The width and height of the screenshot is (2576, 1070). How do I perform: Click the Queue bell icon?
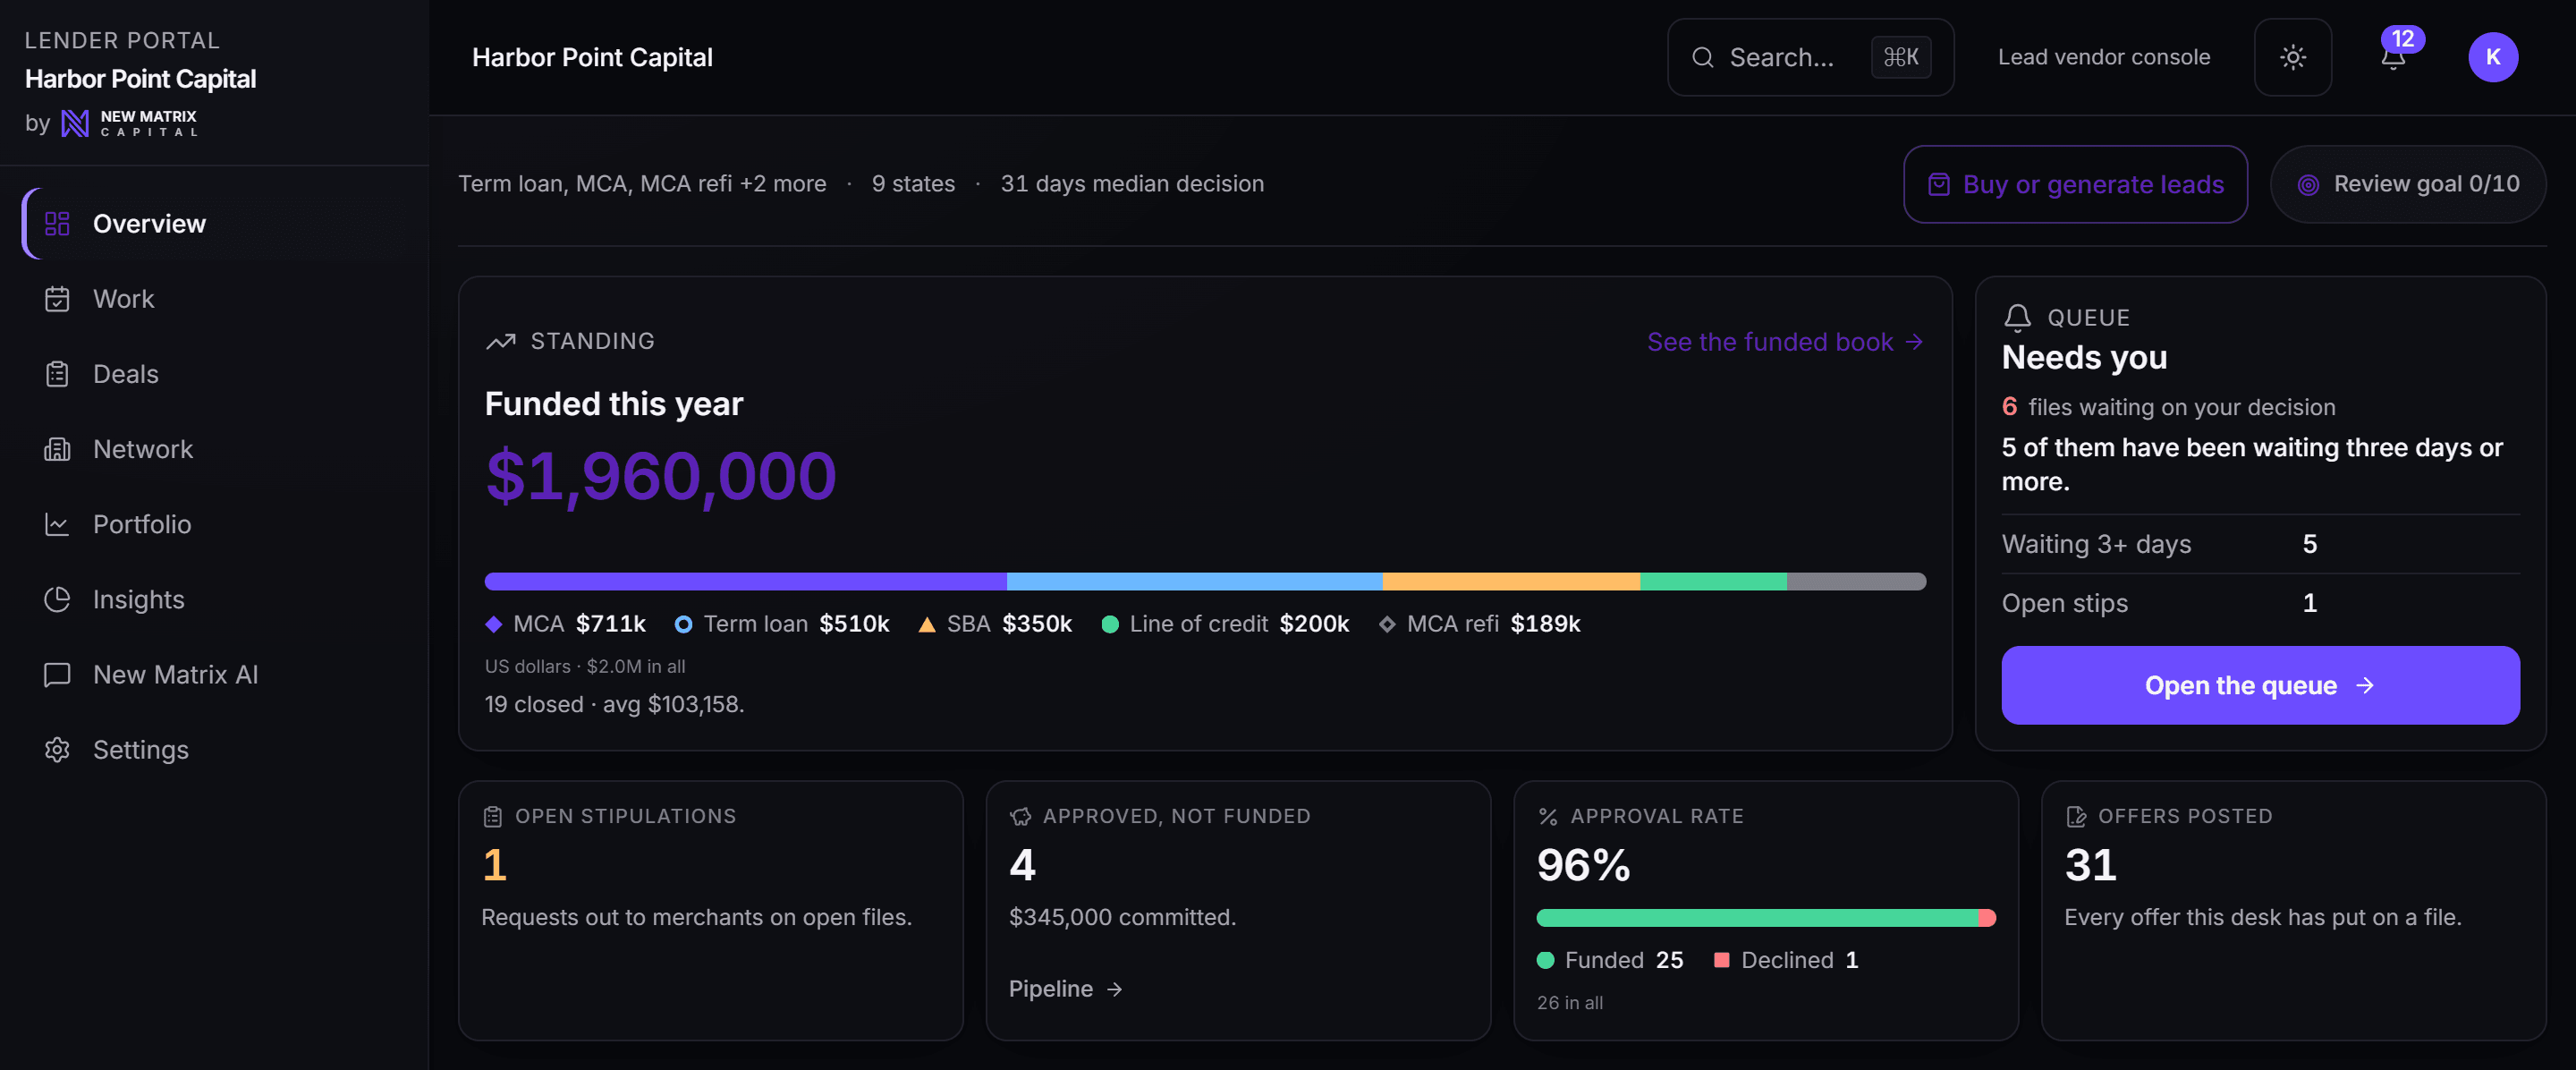[2017, 317]
